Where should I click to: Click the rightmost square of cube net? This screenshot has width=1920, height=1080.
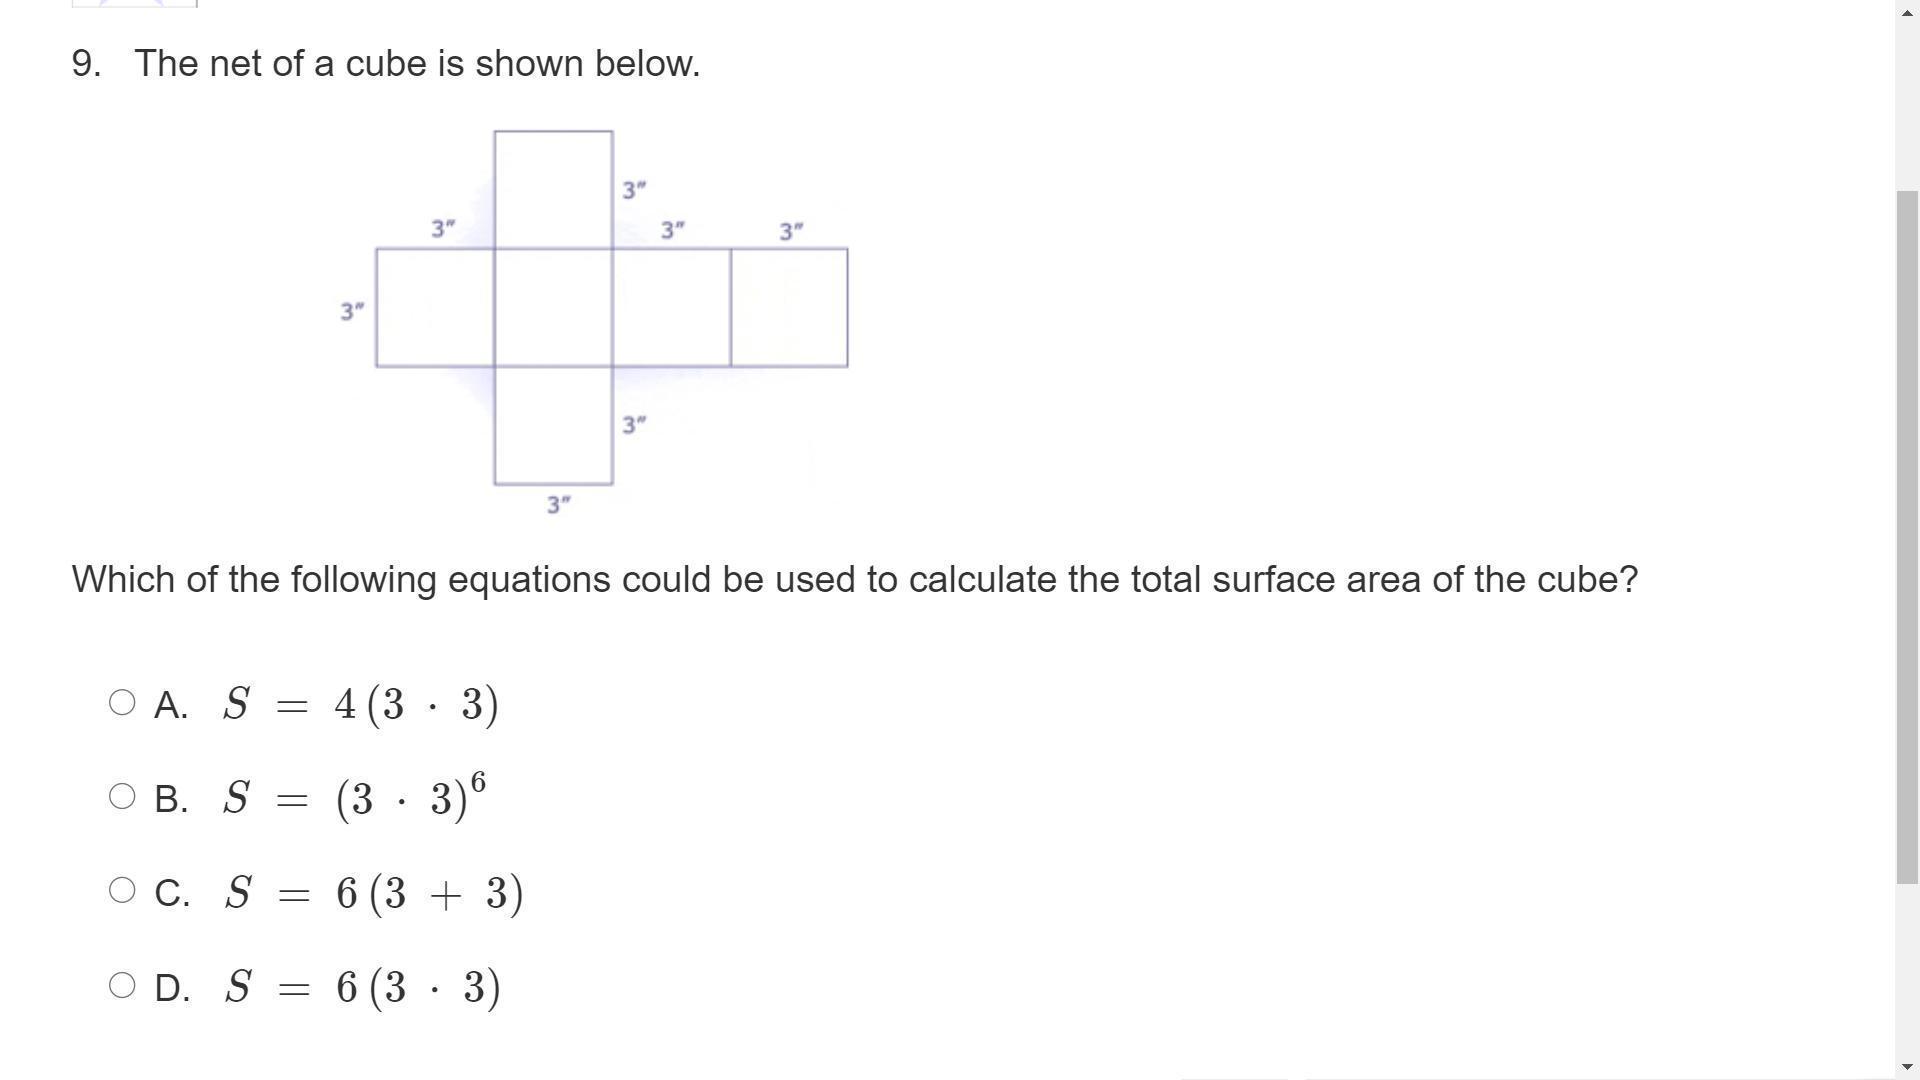[789, 308]
